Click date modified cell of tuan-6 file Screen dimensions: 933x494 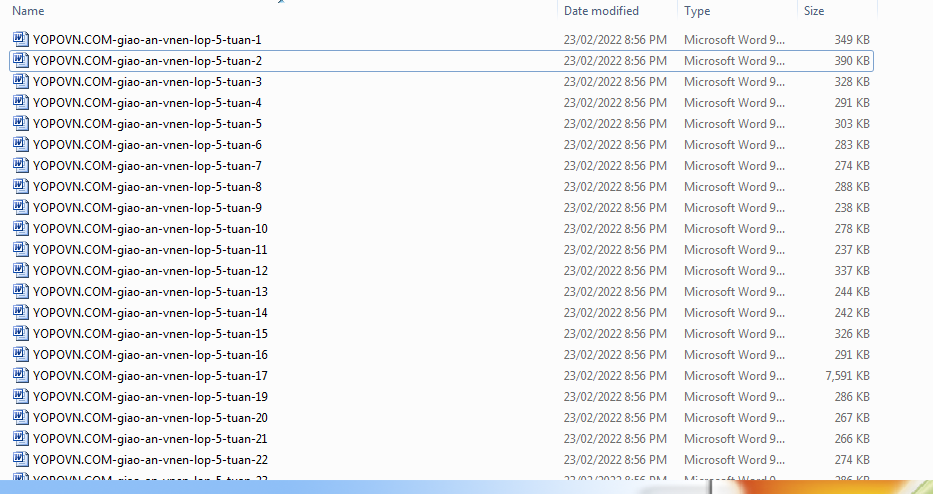(615, 144)
